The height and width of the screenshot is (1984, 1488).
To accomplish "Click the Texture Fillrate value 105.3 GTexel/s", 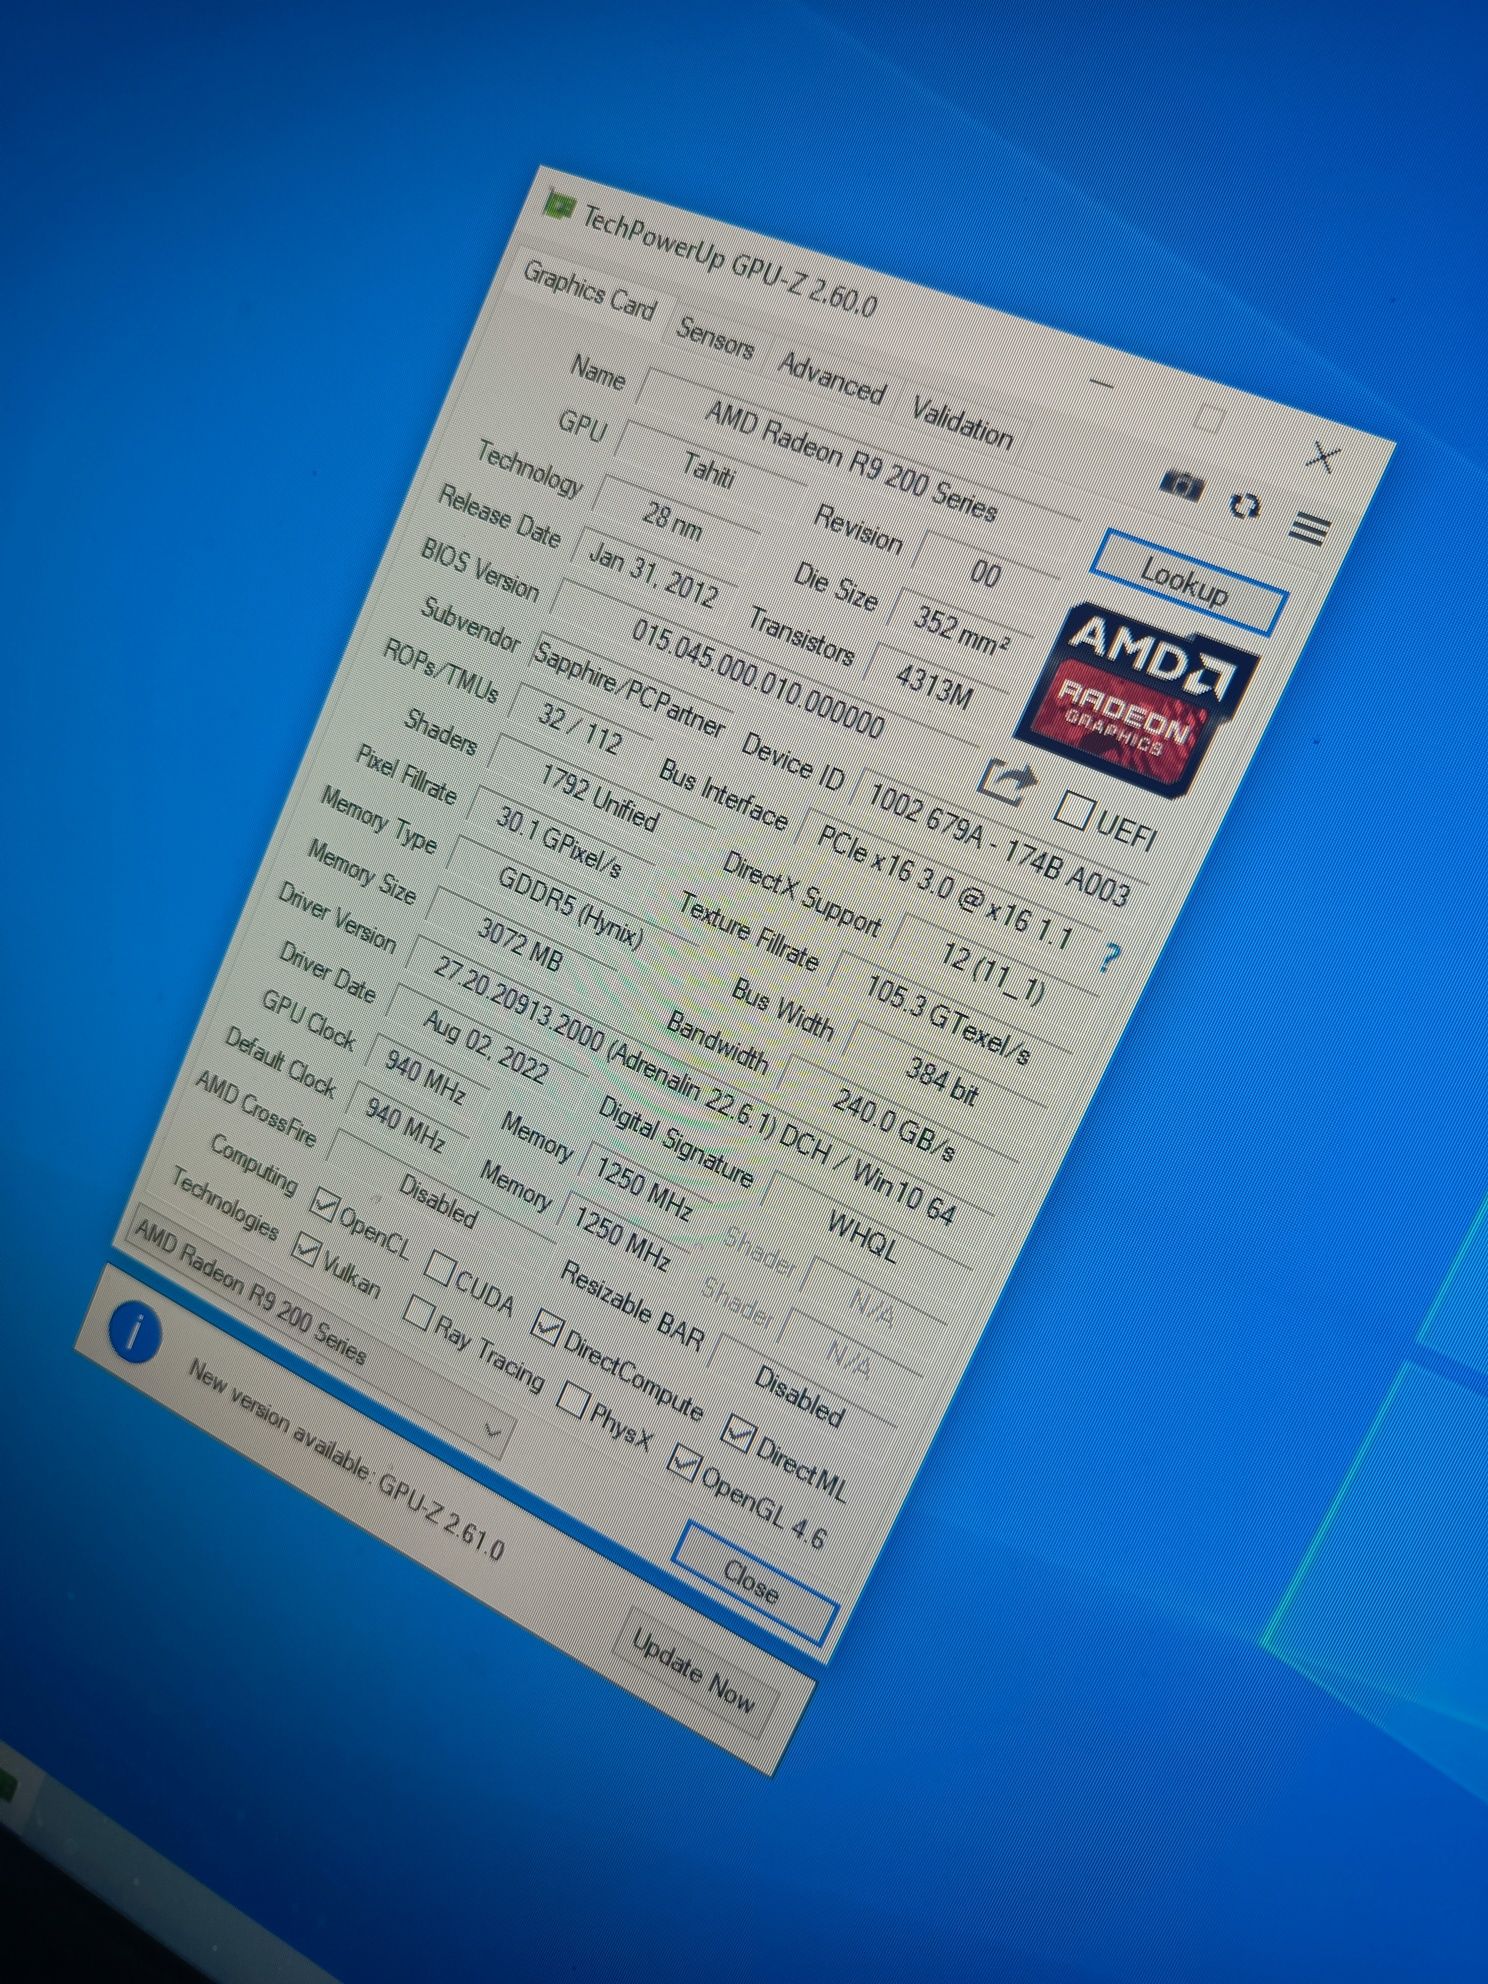I will click(x=948, y=1018).
